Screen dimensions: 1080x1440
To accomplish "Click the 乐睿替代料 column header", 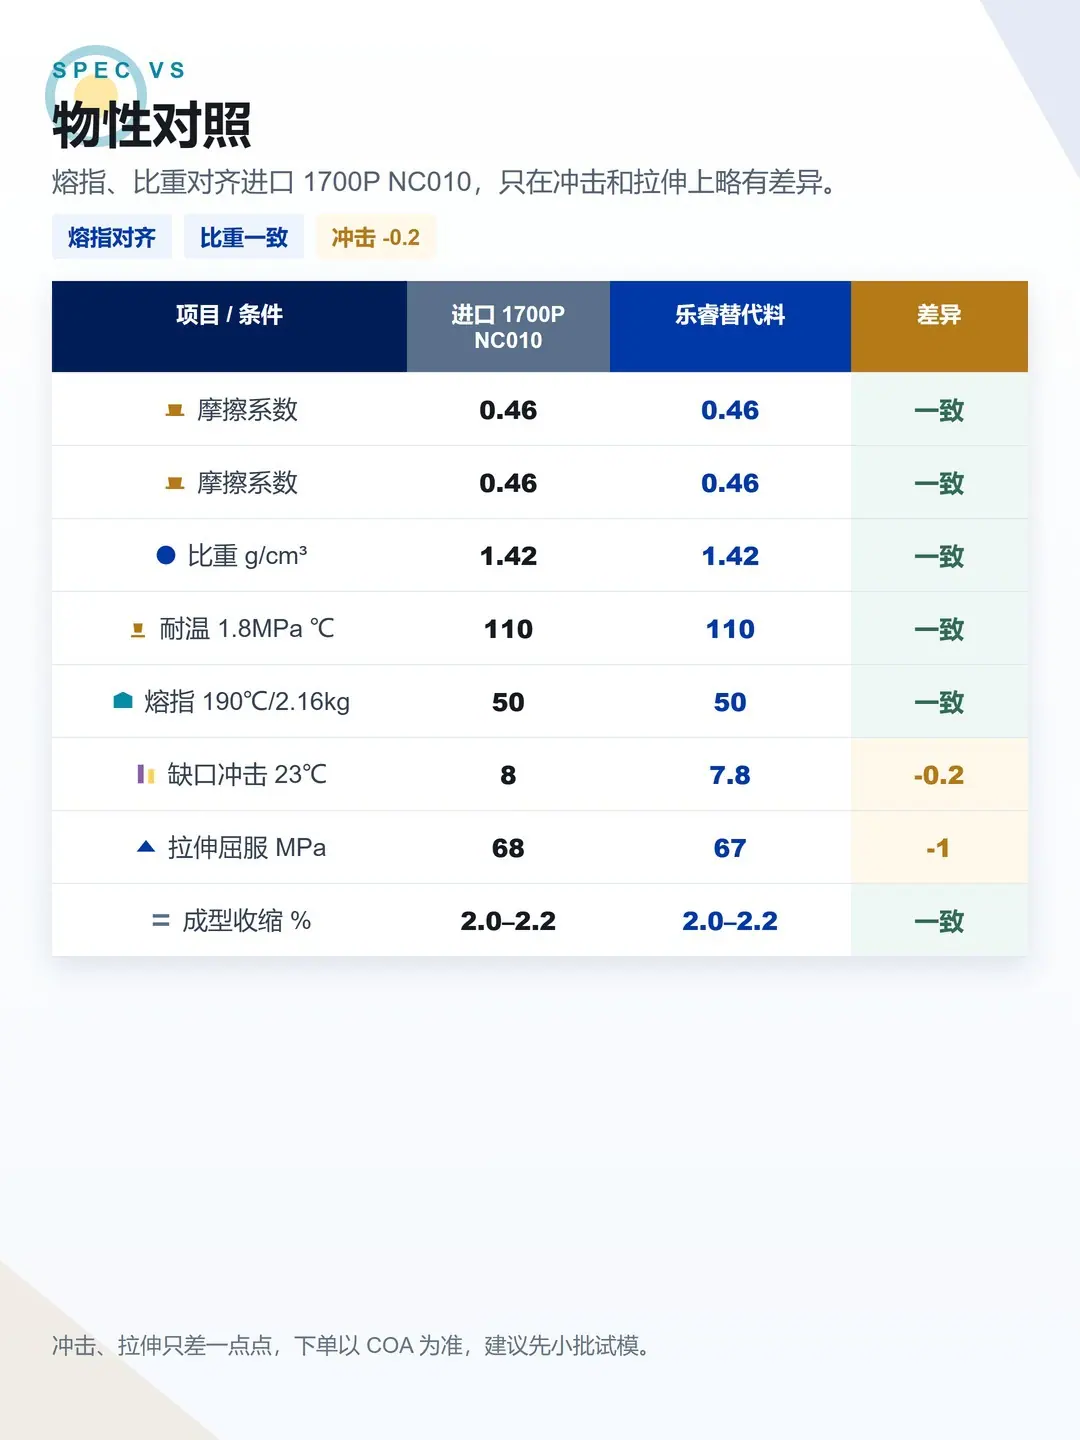I will [730, 327].
